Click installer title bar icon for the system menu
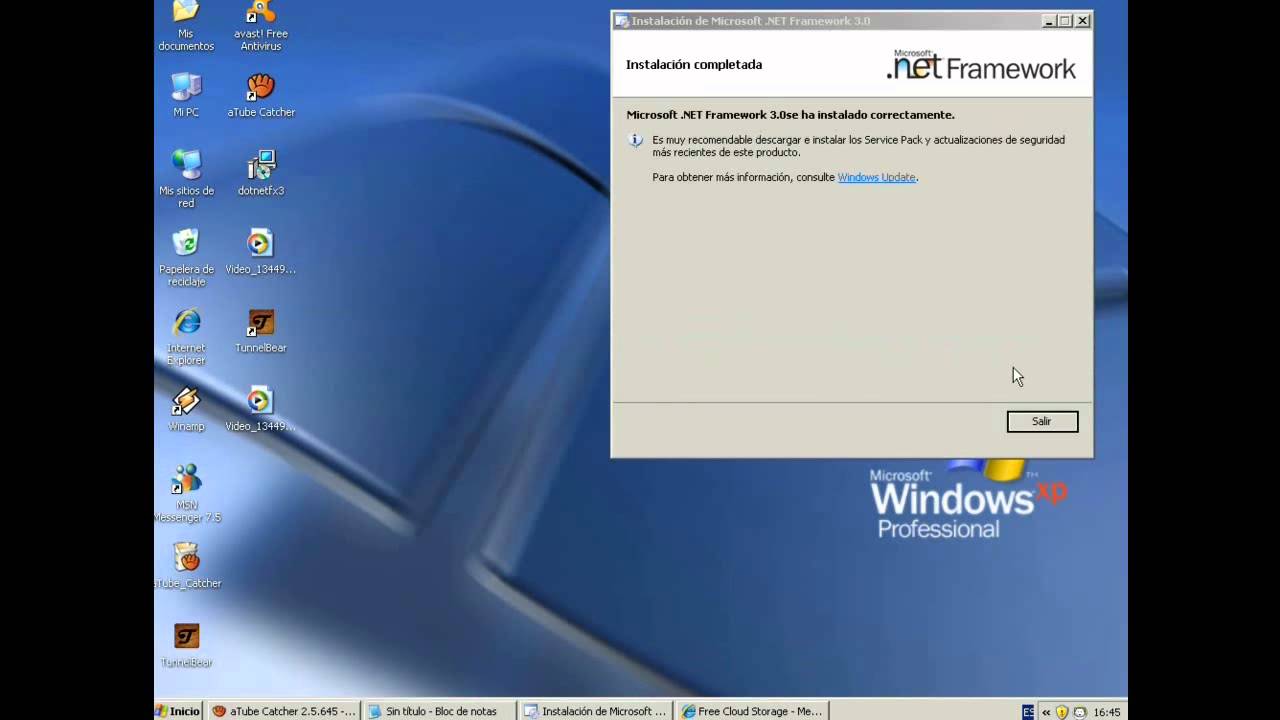Screen dimensions: 1280x720 622,21
